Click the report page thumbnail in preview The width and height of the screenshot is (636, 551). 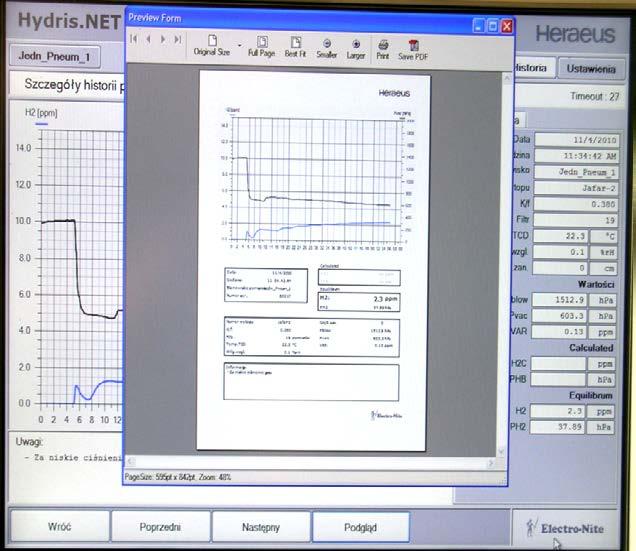point(312,260)
